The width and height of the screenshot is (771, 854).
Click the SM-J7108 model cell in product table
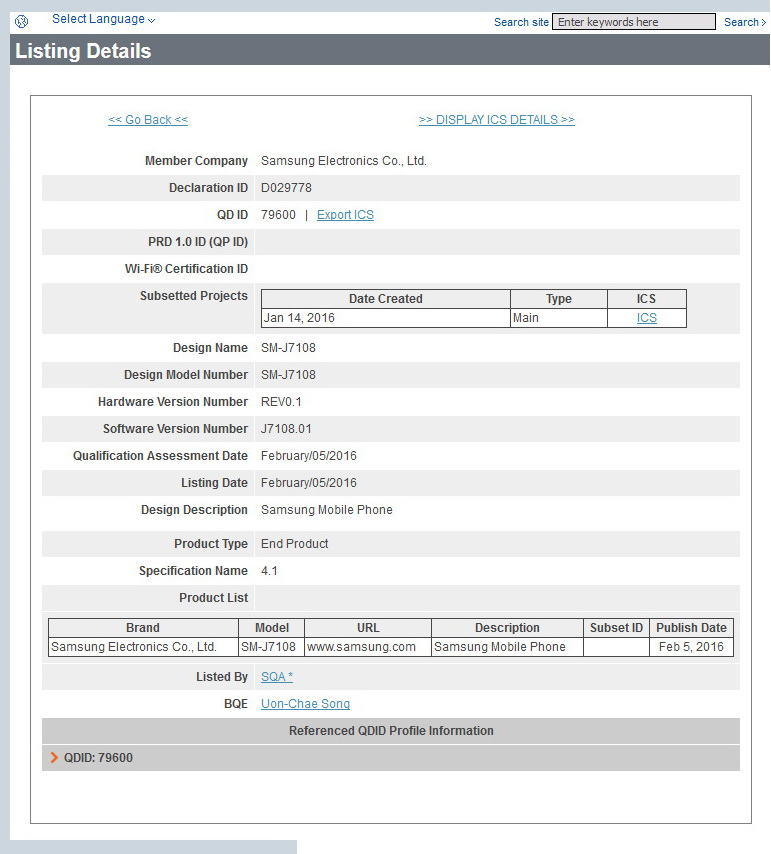272,647
